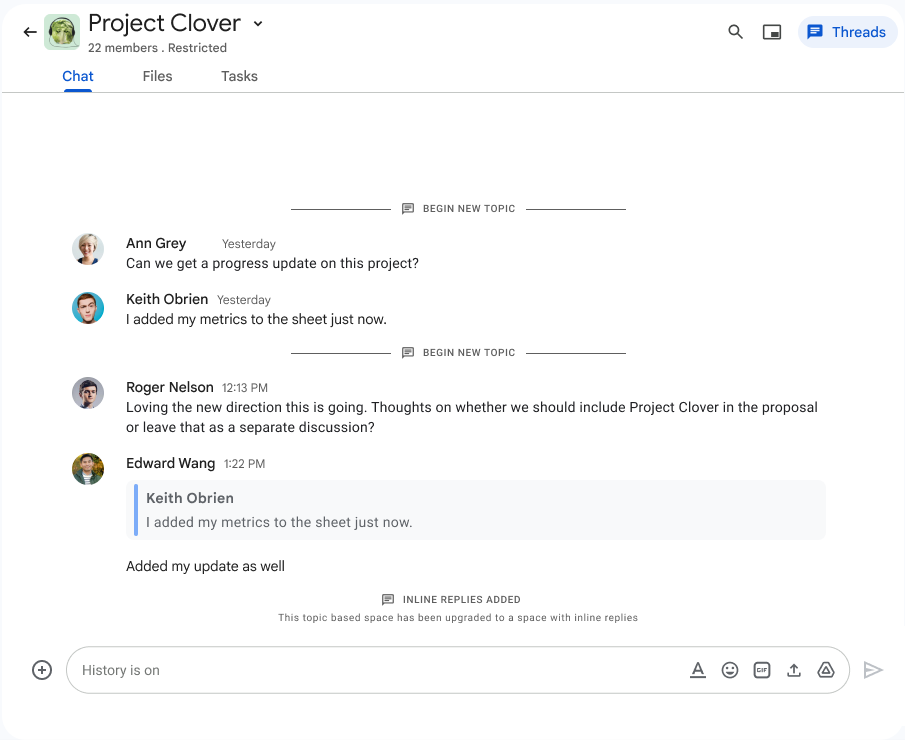Toggle the text formatting options
This screenshot has width=905, height=740.
coord(698,670)
